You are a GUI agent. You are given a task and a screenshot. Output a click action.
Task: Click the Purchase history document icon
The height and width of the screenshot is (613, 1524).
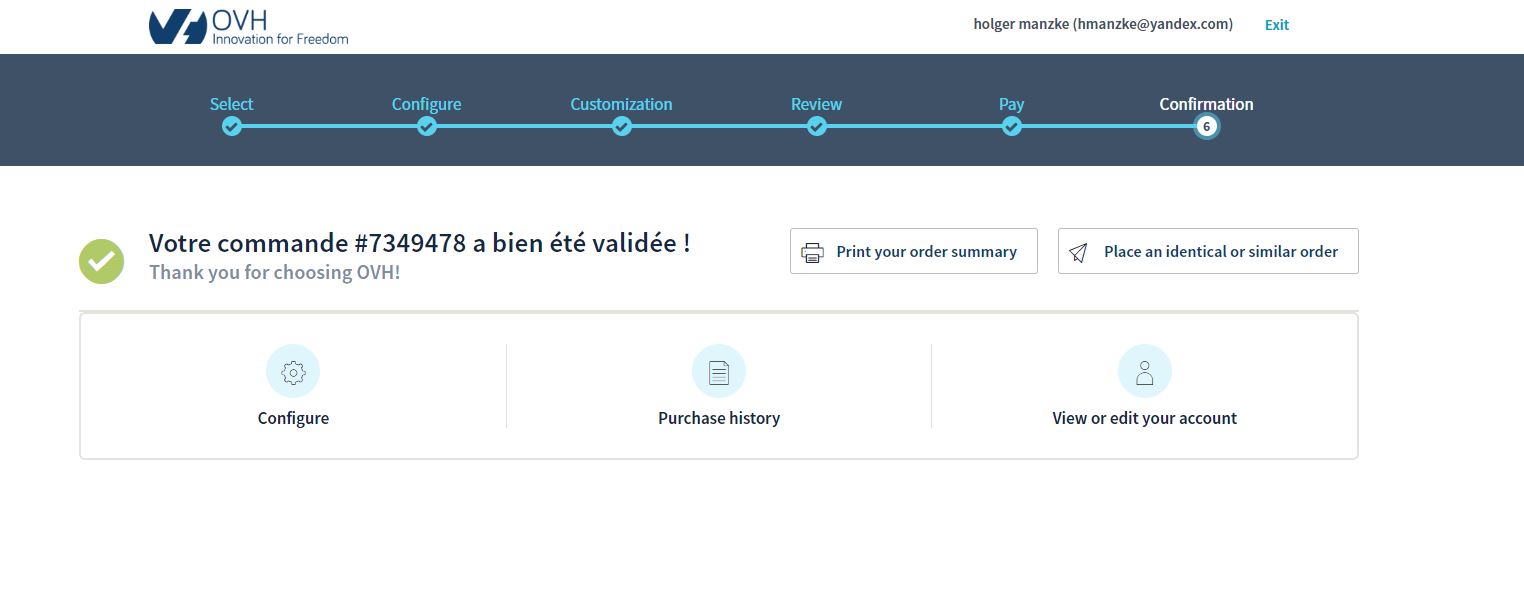(x=719, y=372)
